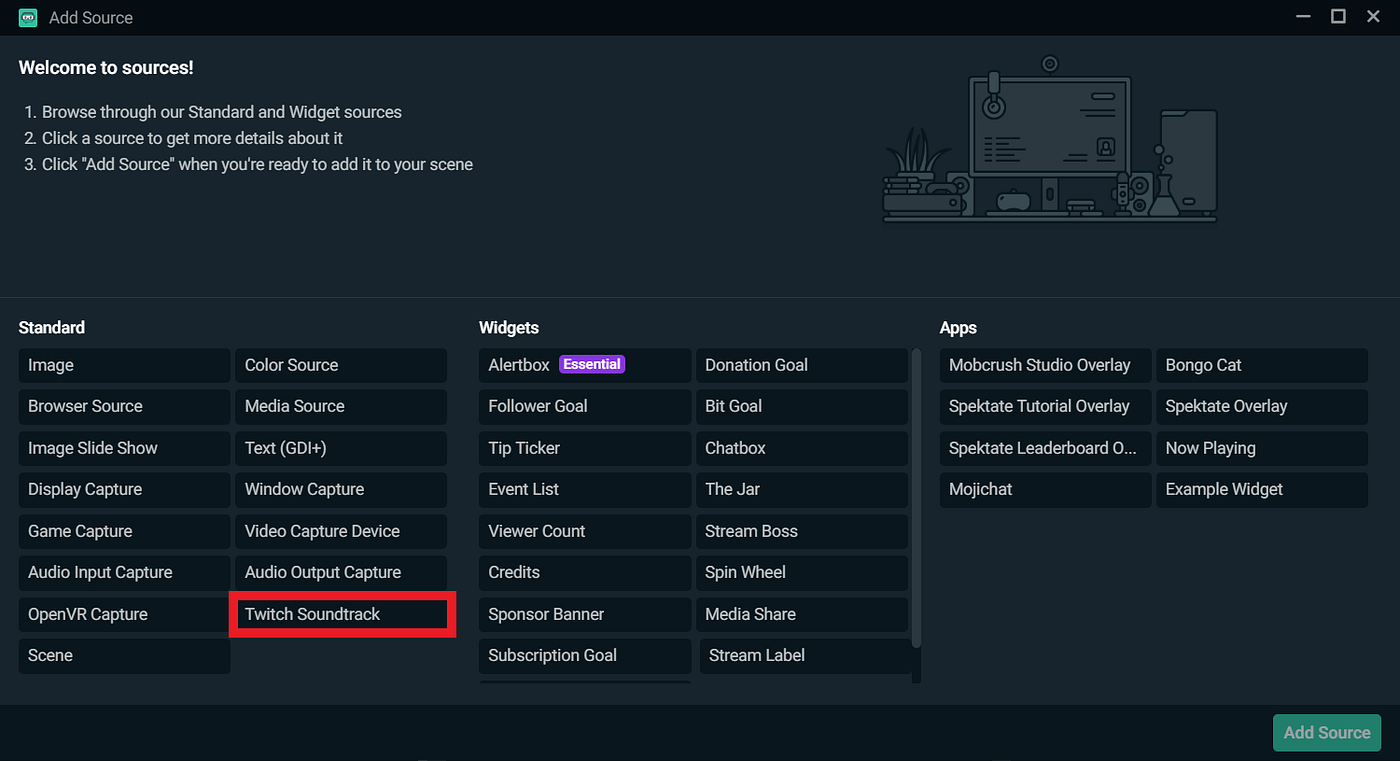Pick Image Slide Show source
The image size is (1400, 761).
tap(124, 448)
